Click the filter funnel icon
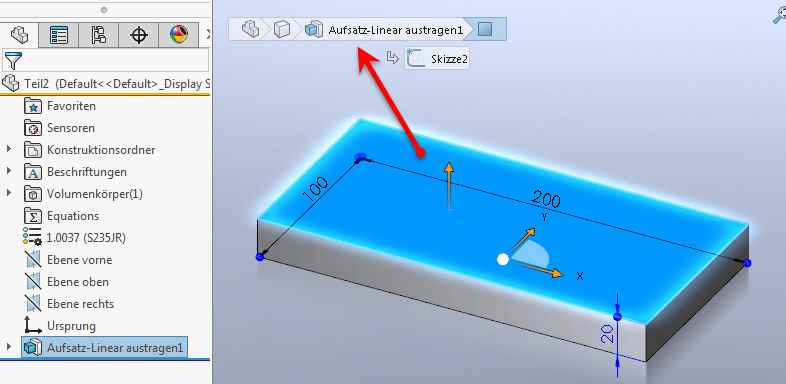Viewport: 786px width, 384px height. [x=13, y=61]
